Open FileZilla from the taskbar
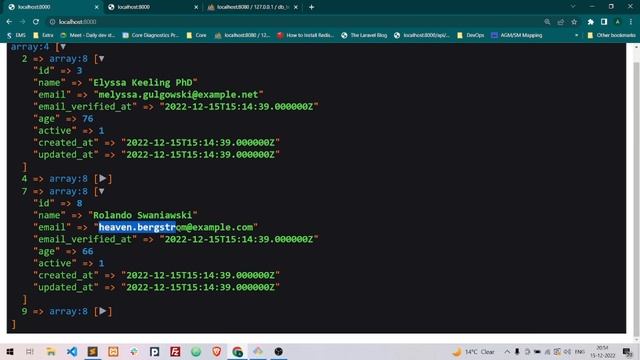 click(x=175, y=351)
